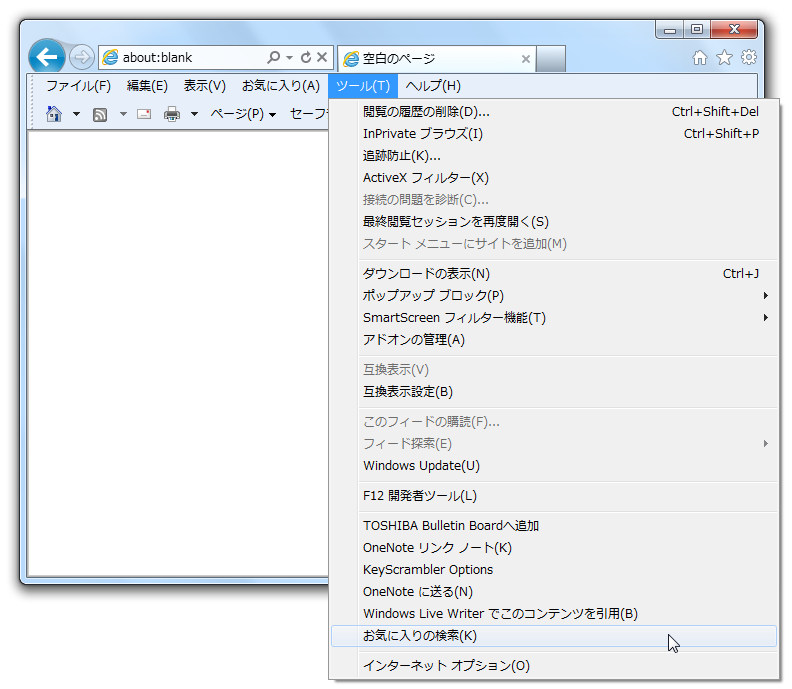Maximize the Internet Explorer window
The height and width of the screenshot is (689, 792).
click(697, 29)
